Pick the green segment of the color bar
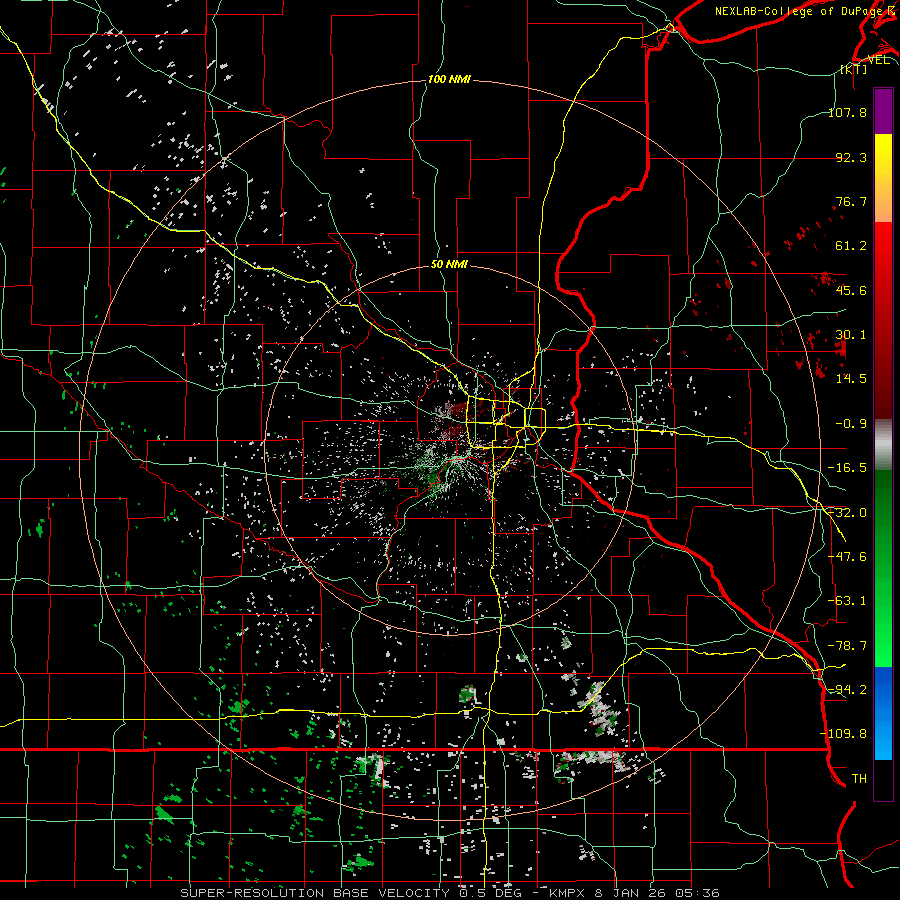This screenshot has height=900, width=900. click(x=883, y=568)
